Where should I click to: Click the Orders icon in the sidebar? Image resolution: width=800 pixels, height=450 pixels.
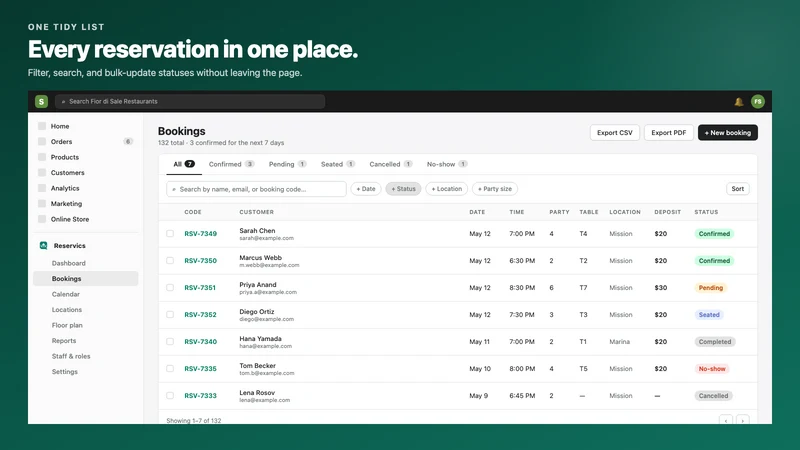point(42,141)
